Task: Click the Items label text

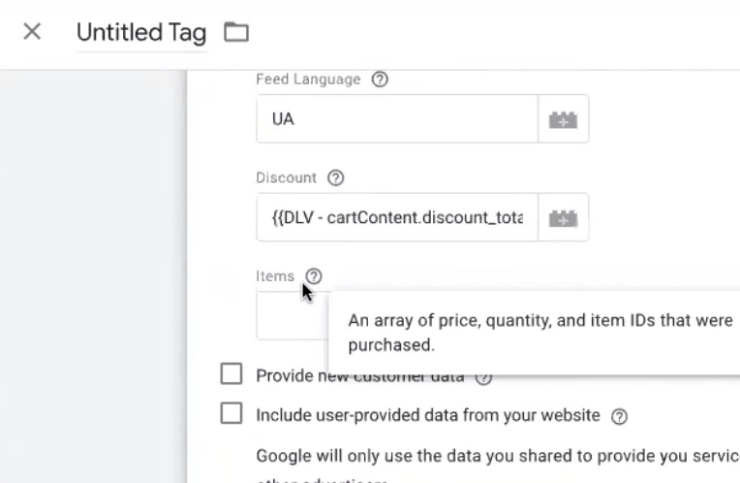Action: pyautogui.click(x=275, y=276)
